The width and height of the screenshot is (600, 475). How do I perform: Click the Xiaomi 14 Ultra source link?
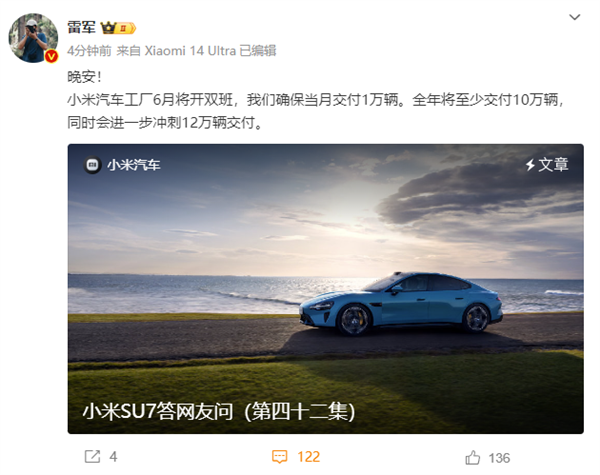pyautogui.click(x=190, y=51)
